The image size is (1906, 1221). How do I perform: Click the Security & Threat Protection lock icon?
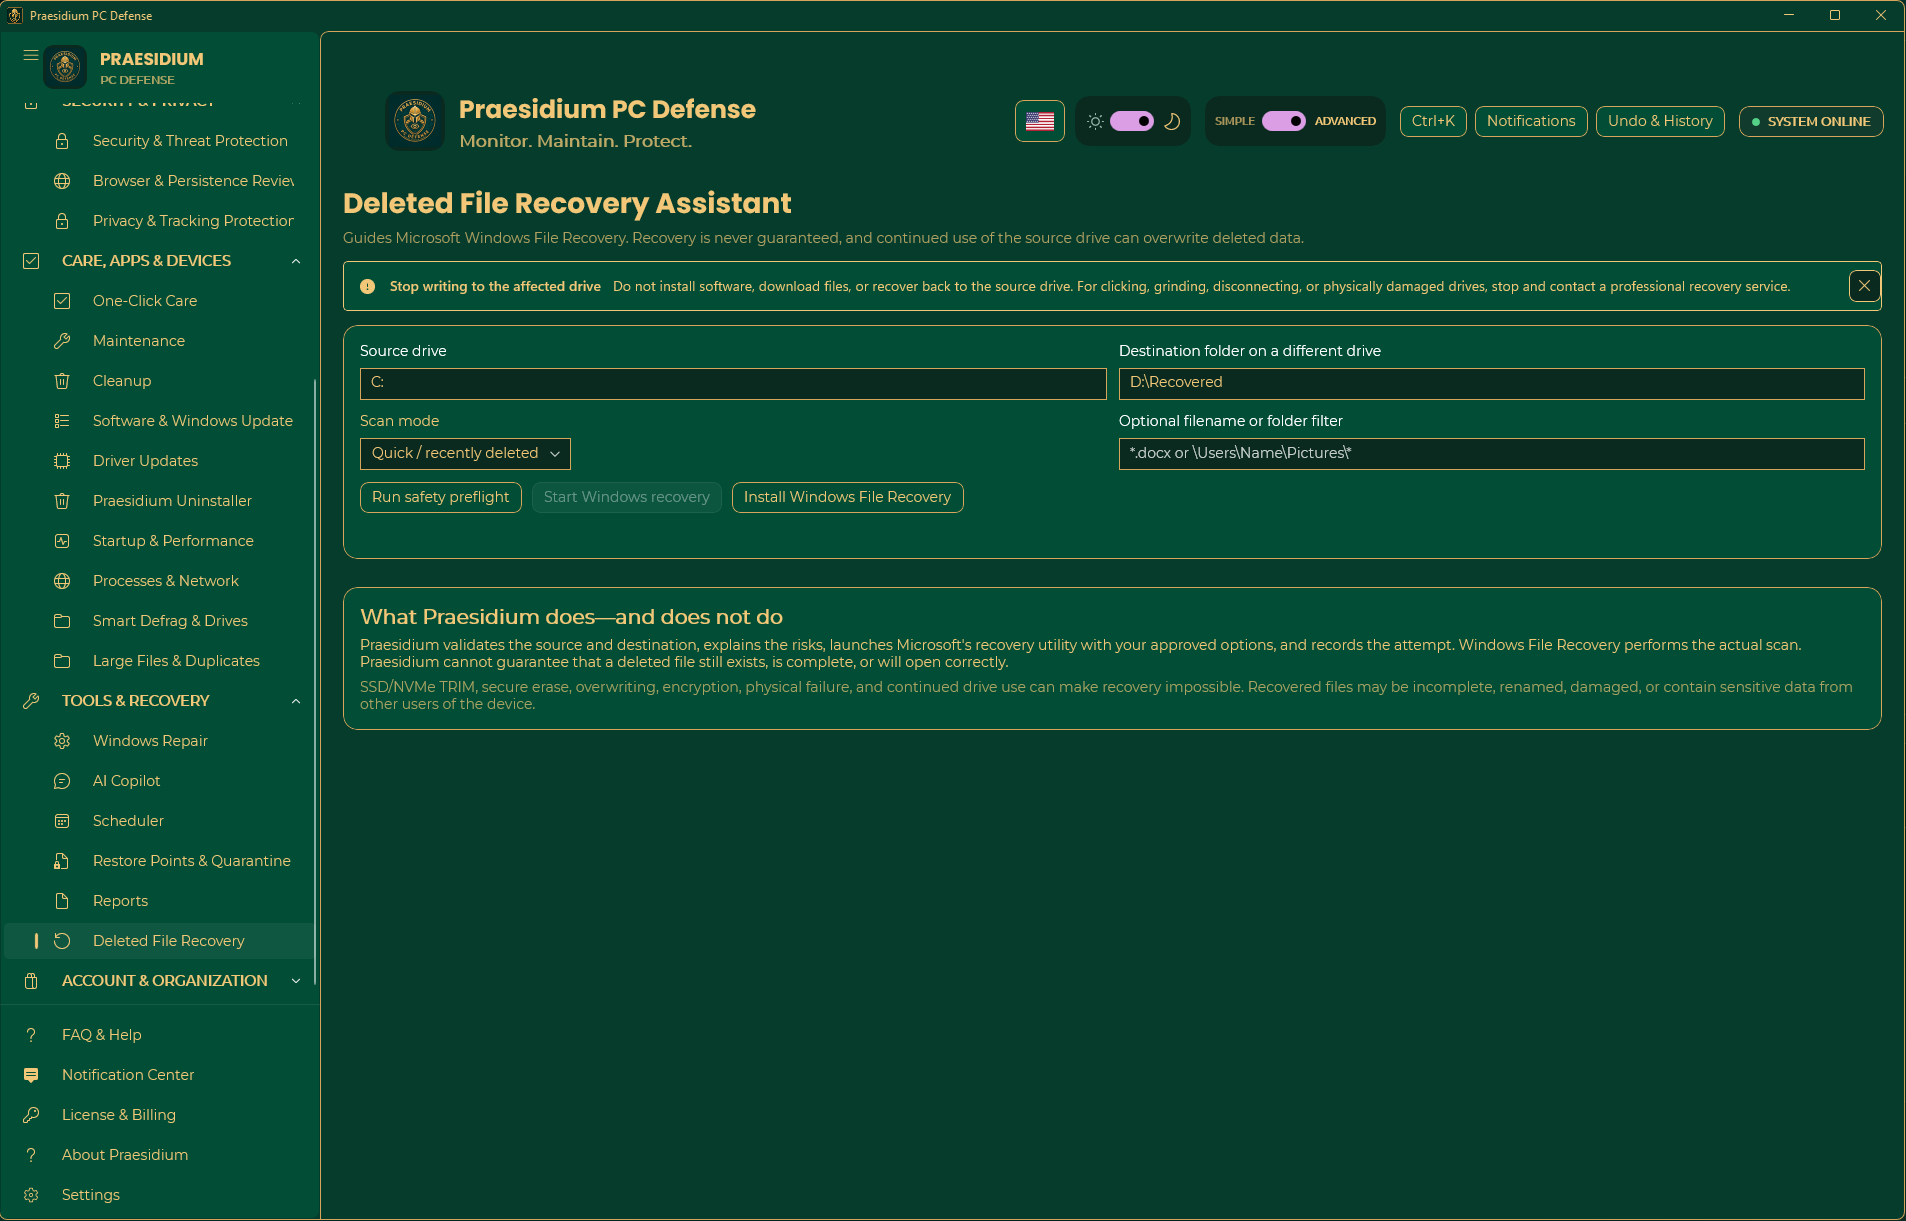tap(62, 141)
